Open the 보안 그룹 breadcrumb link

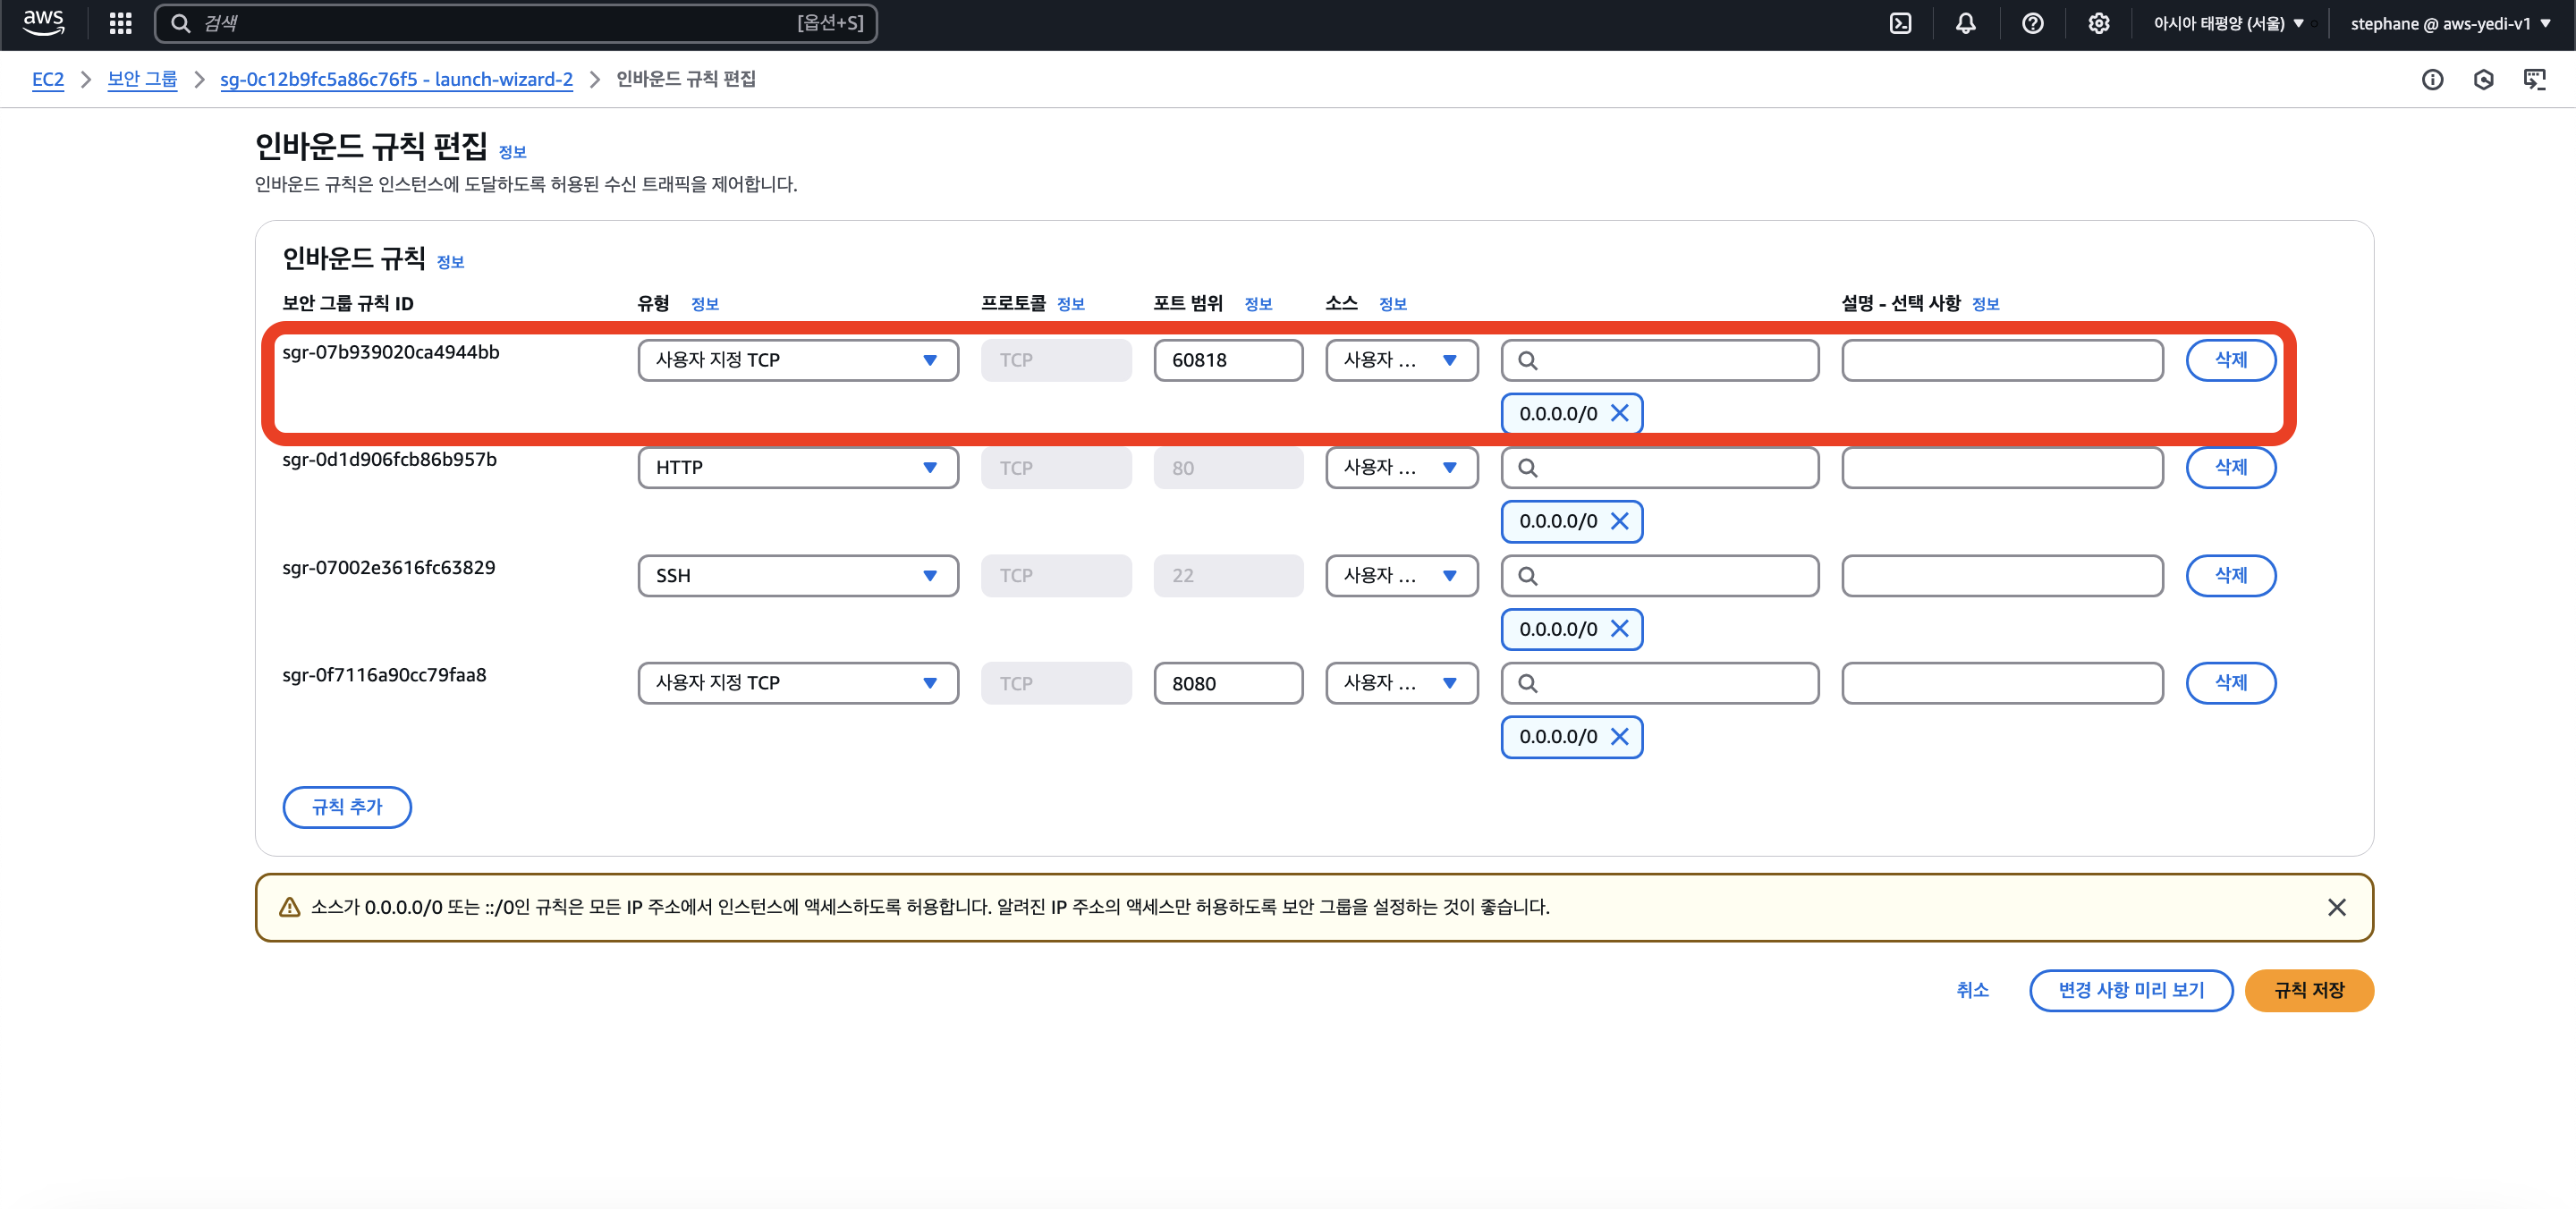(x=142, y=79)
